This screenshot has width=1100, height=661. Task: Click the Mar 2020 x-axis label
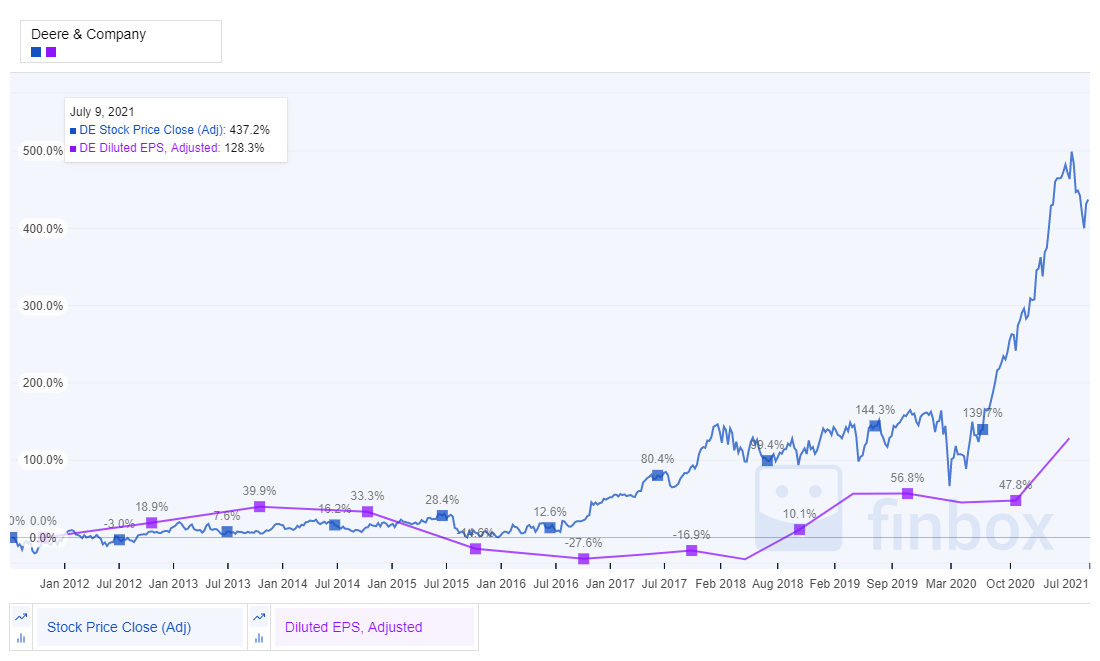click(951, 584)
